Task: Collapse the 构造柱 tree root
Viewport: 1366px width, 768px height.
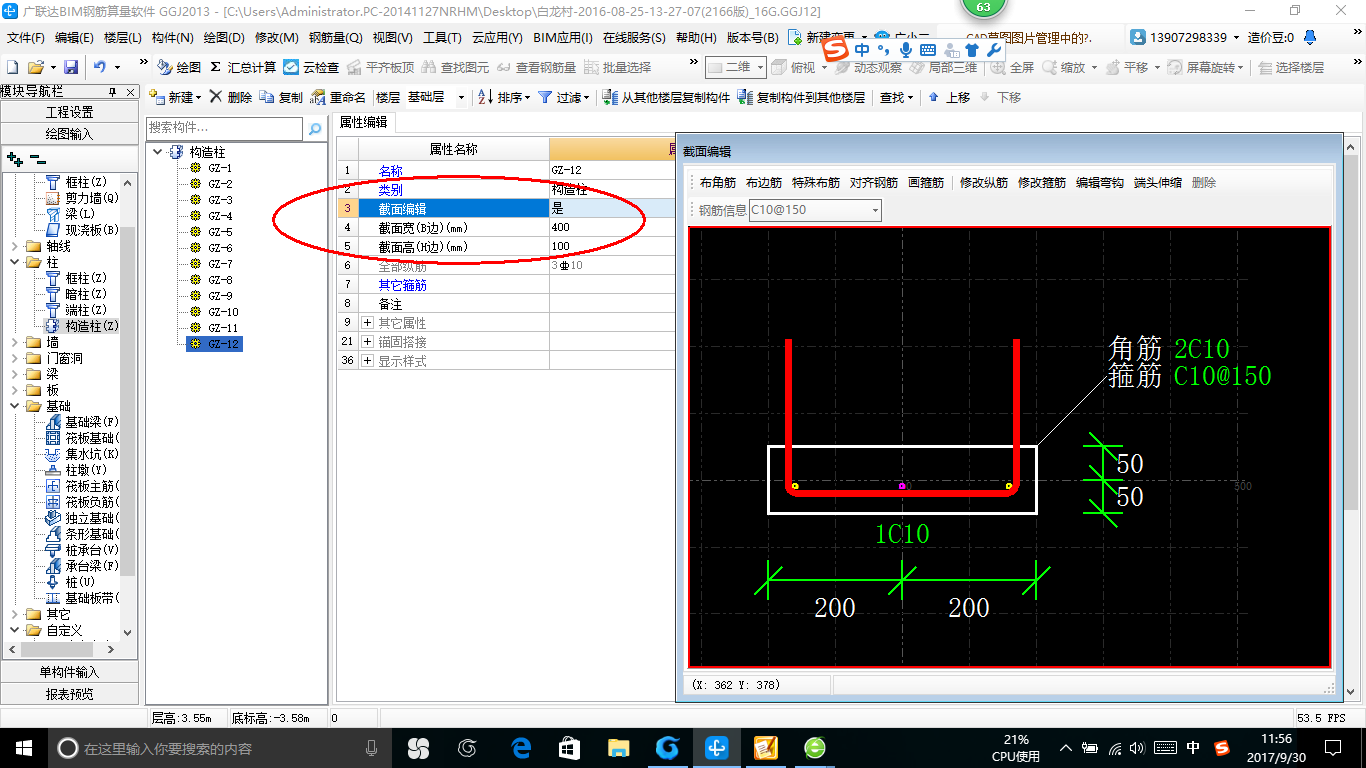Action: [159, 152]
